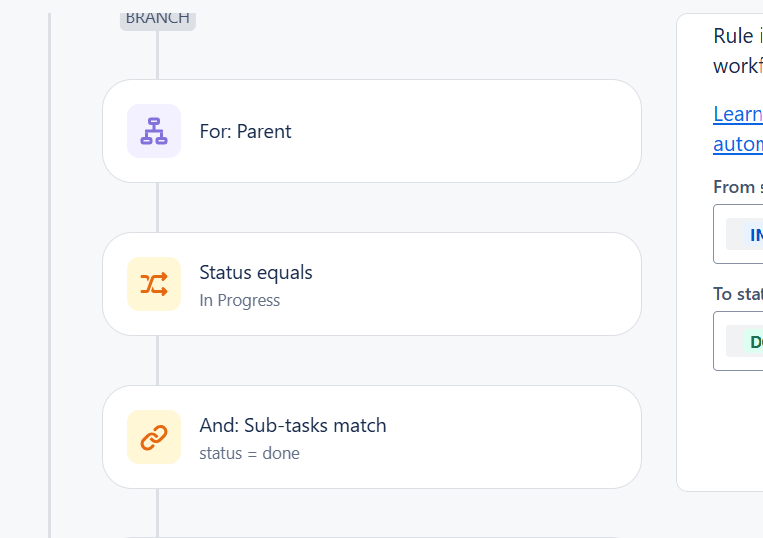Click the 'In Progress' condition subtitle
The image size is (763, 538).
tap(239, 300)
